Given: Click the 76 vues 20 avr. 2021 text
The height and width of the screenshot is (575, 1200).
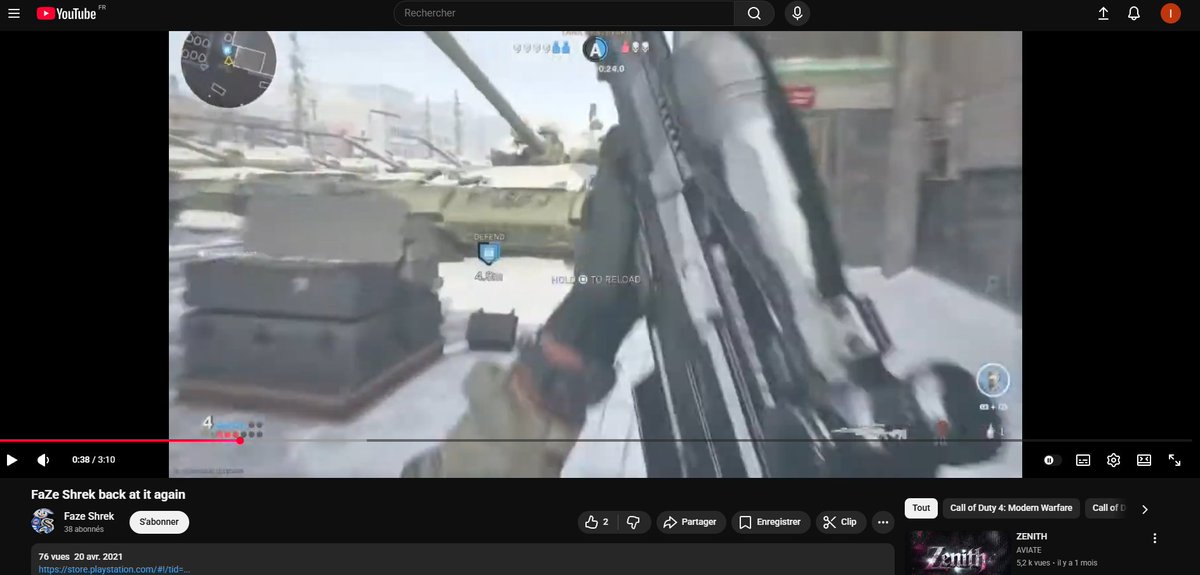Looking at the screenshot, I should pyautogui.click(x=81, y=556).
